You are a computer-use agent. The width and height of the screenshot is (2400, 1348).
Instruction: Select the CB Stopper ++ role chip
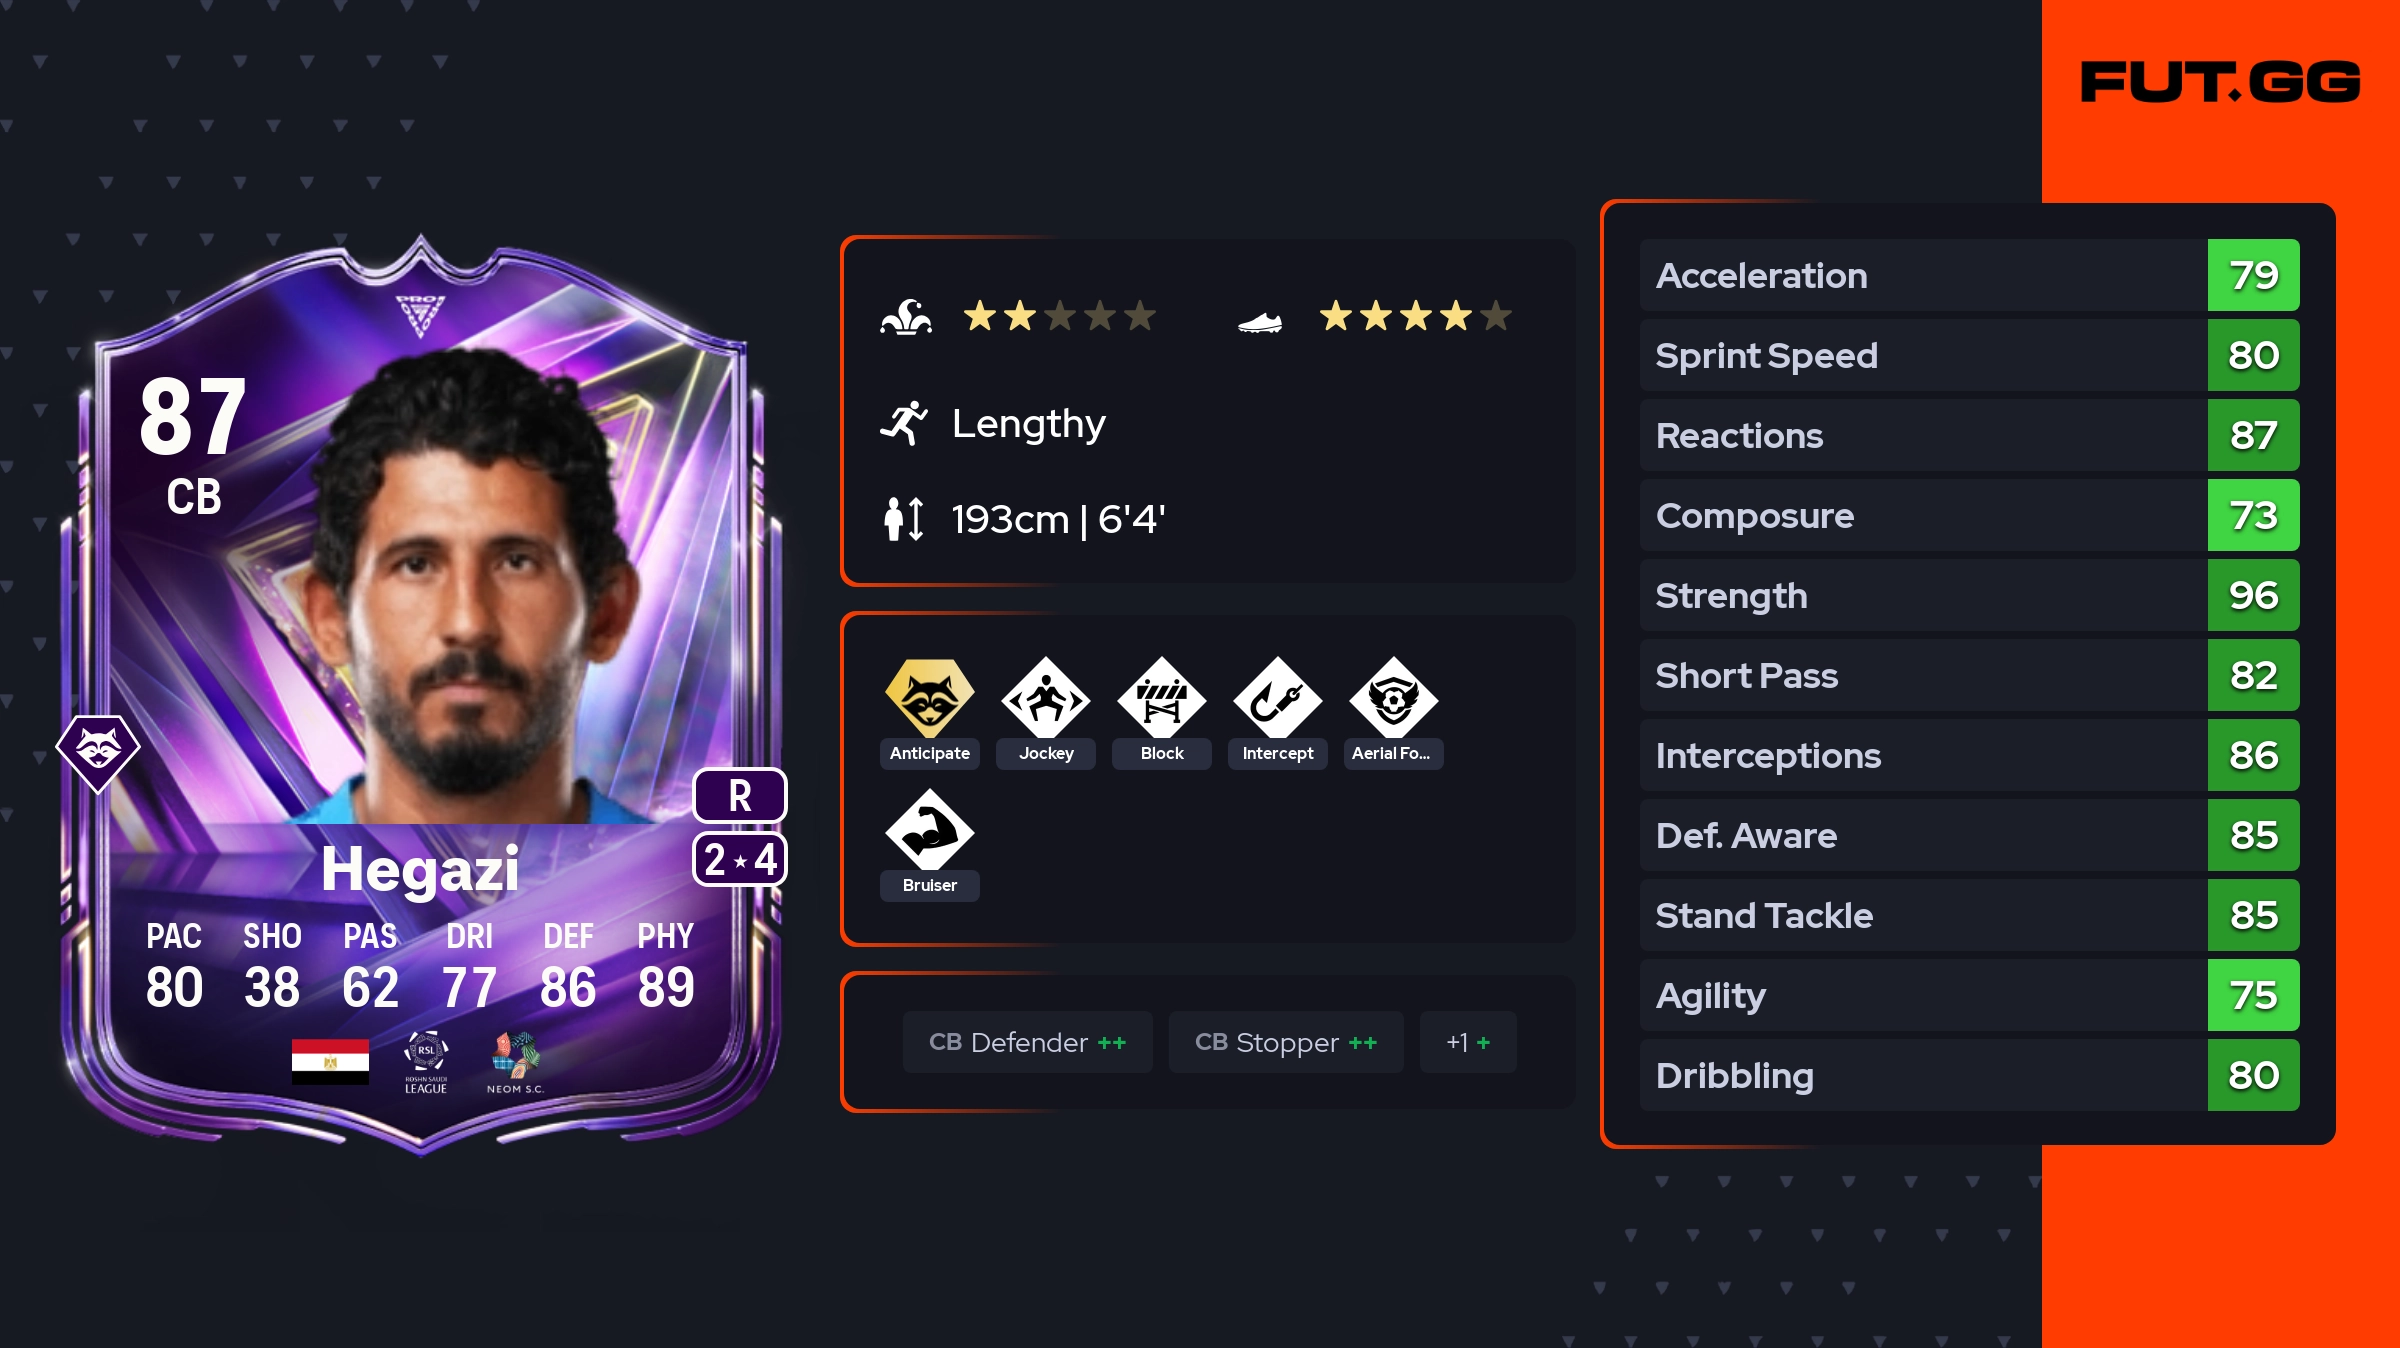point(1286,1042)
